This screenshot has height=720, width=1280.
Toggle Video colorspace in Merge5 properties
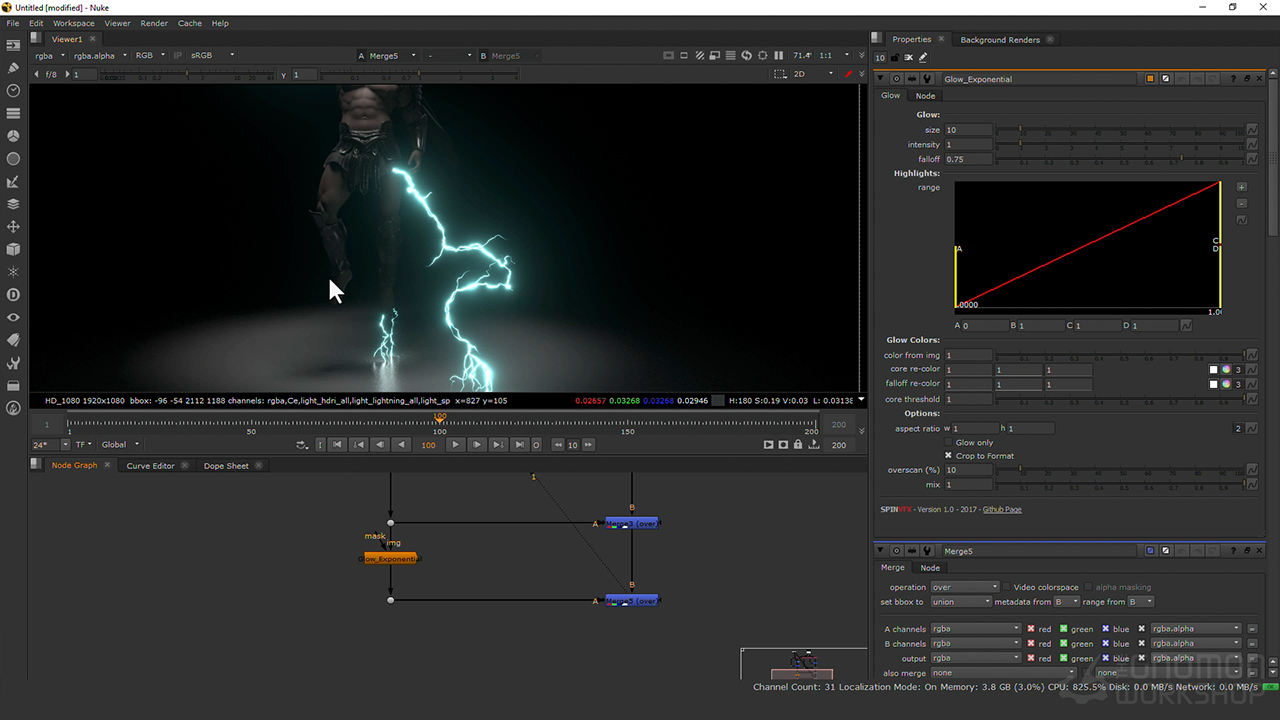[x=1007, y=587]
